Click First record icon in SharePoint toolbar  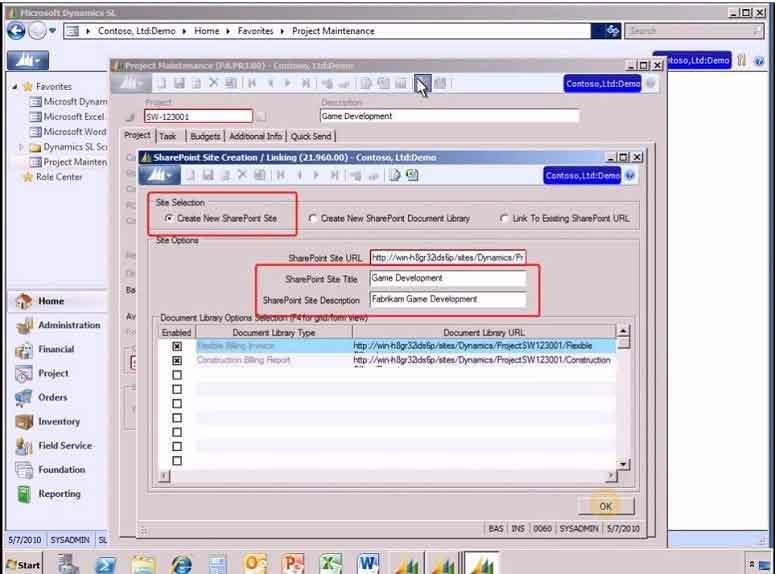[280, 175]
